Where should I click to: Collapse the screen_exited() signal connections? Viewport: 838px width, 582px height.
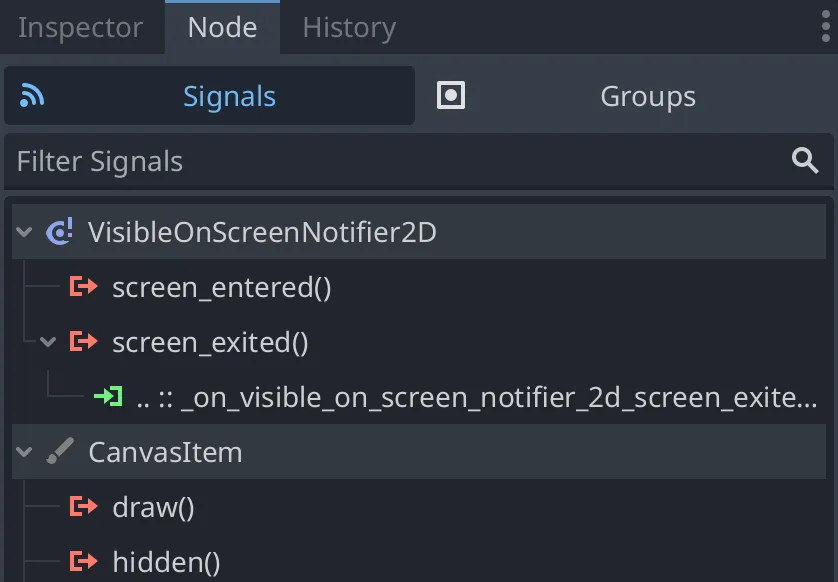coord(47,343)
